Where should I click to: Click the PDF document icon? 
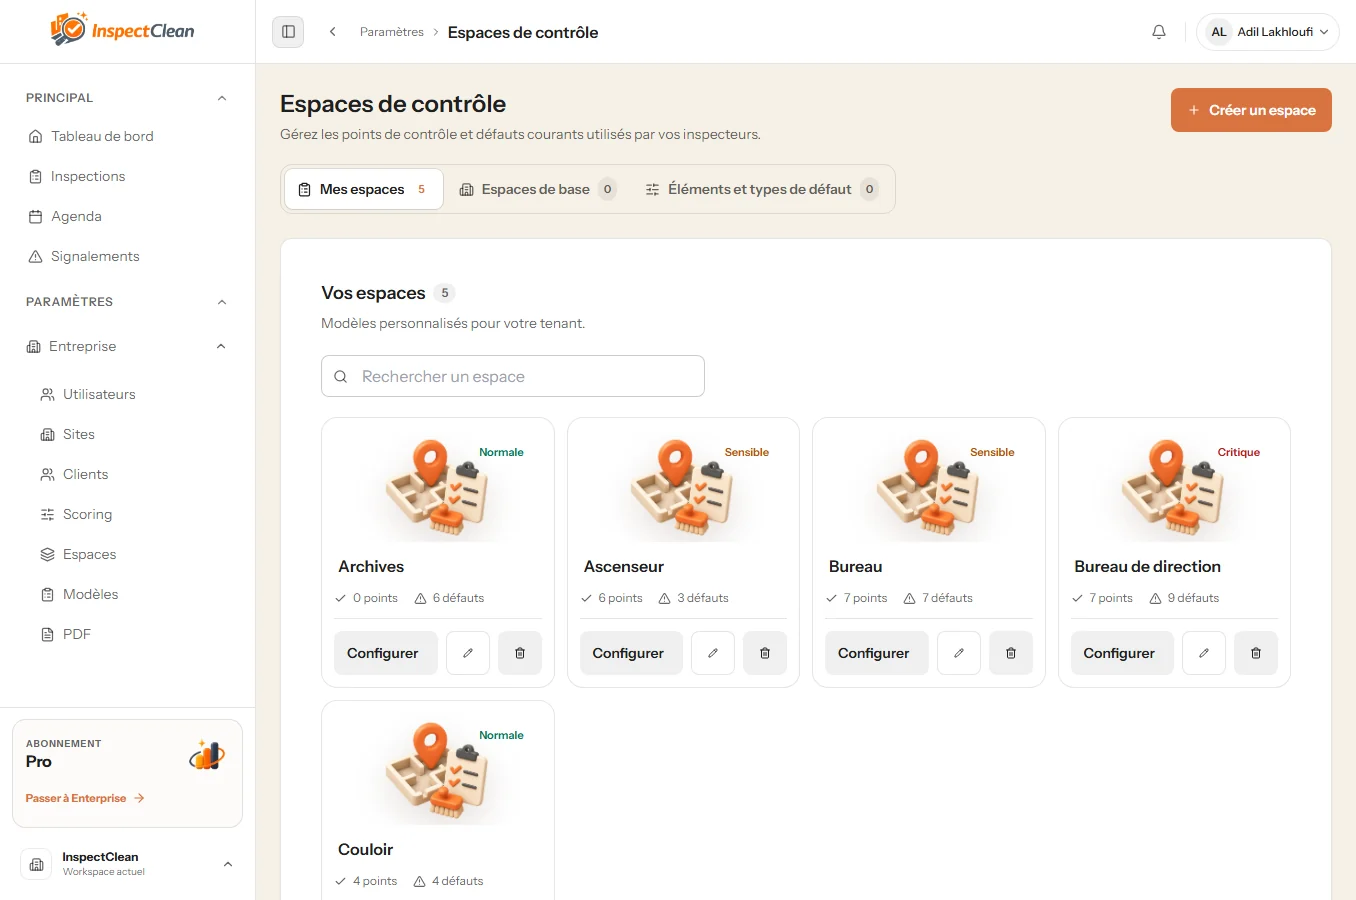(47, 634)
